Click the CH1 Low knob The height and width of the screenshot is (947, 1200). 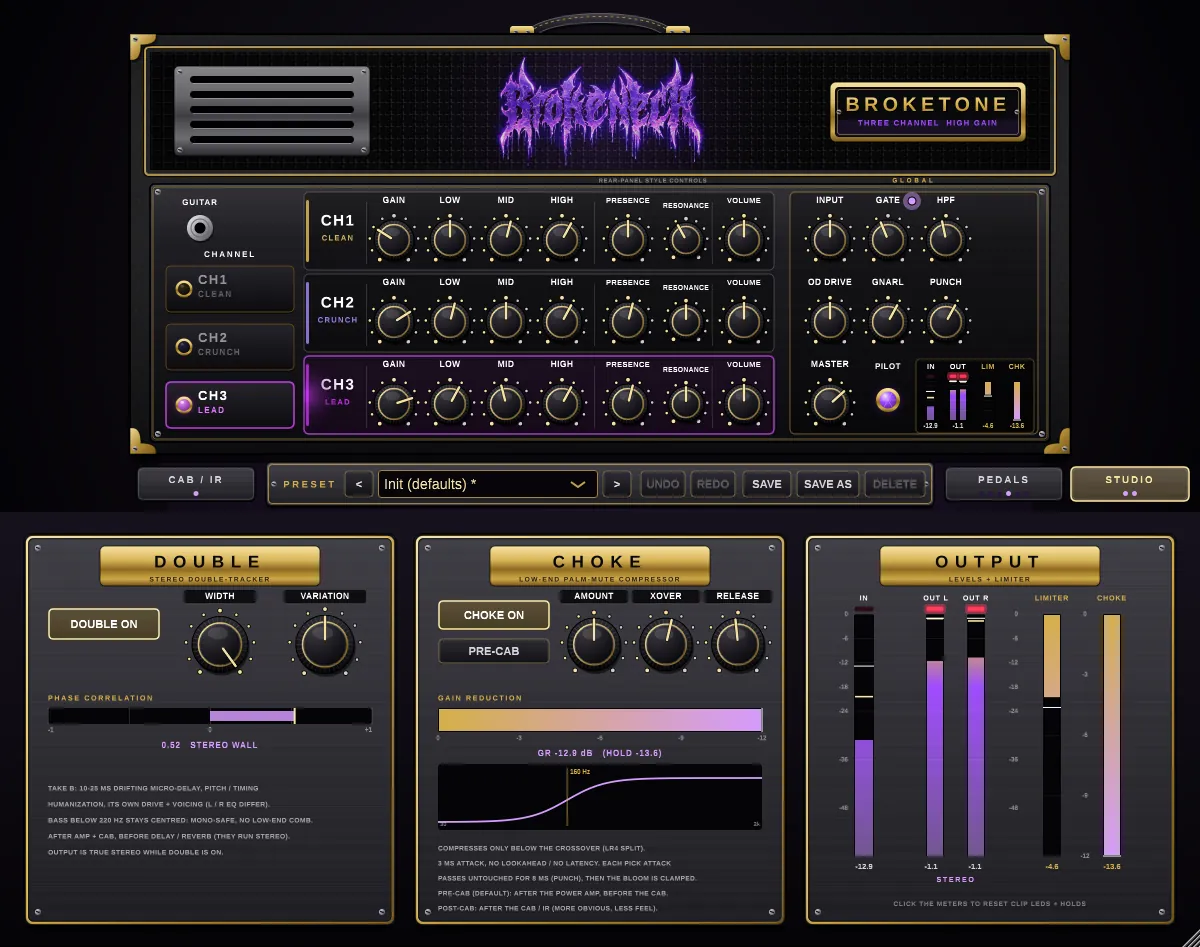[x=450, y=240]
